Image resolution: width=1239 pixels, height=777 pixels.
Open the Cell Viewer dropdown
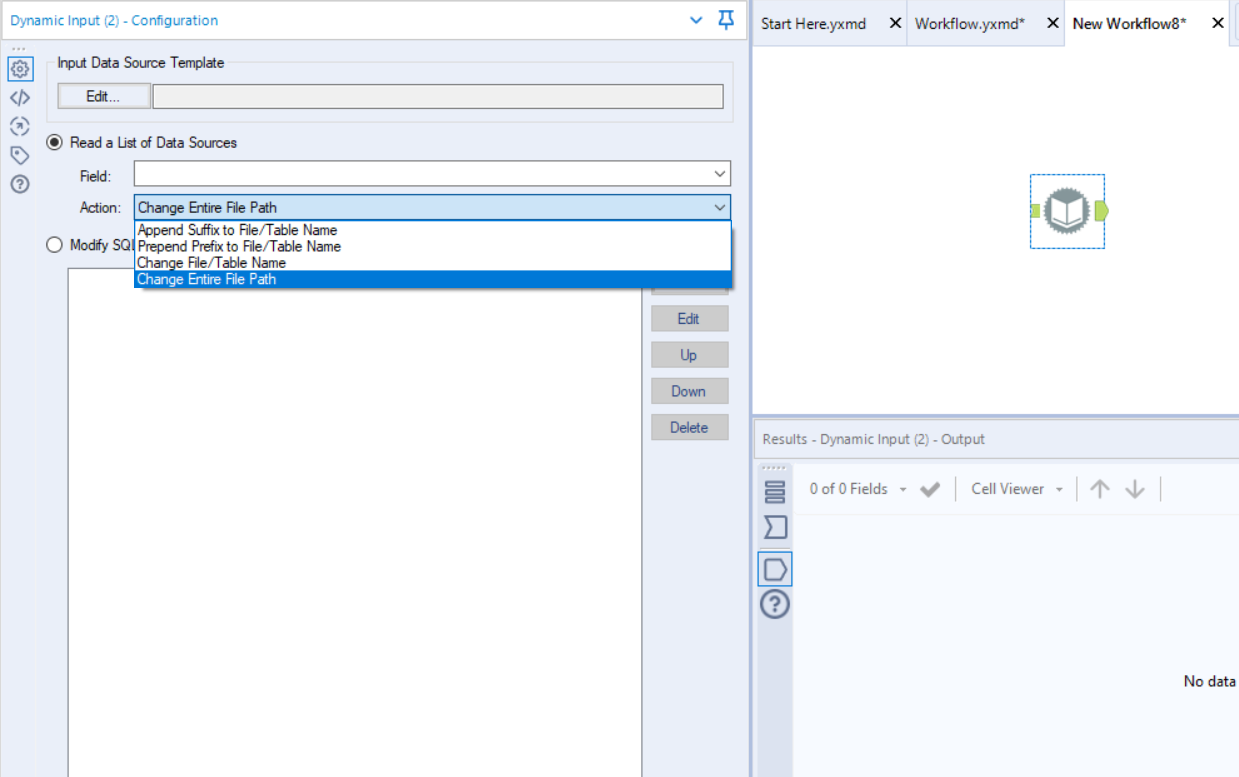point(1014,489)
